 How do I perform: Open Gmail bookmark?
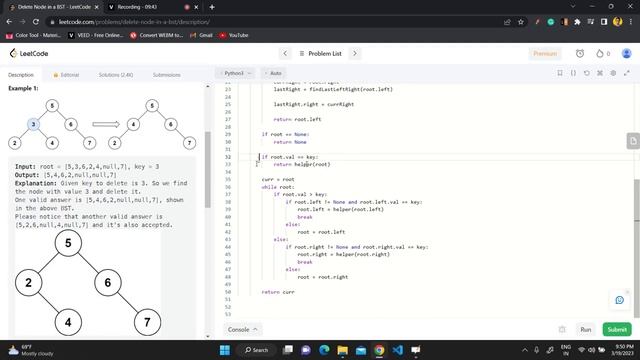click(202, 36)
